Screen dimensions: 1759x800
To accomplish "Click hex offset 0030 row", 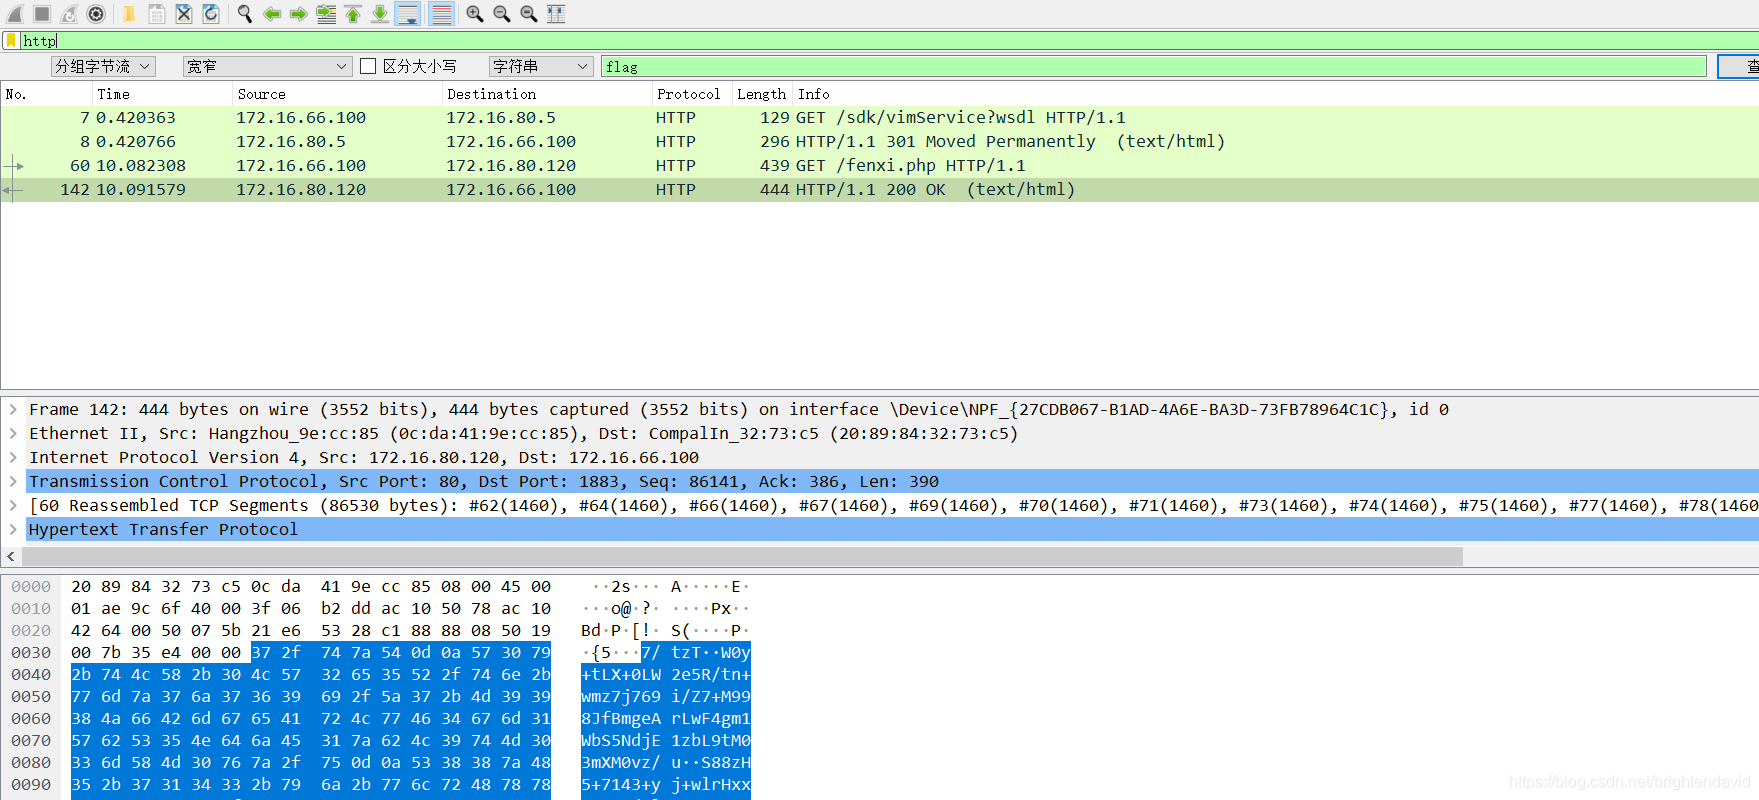I will click(31, 652).
